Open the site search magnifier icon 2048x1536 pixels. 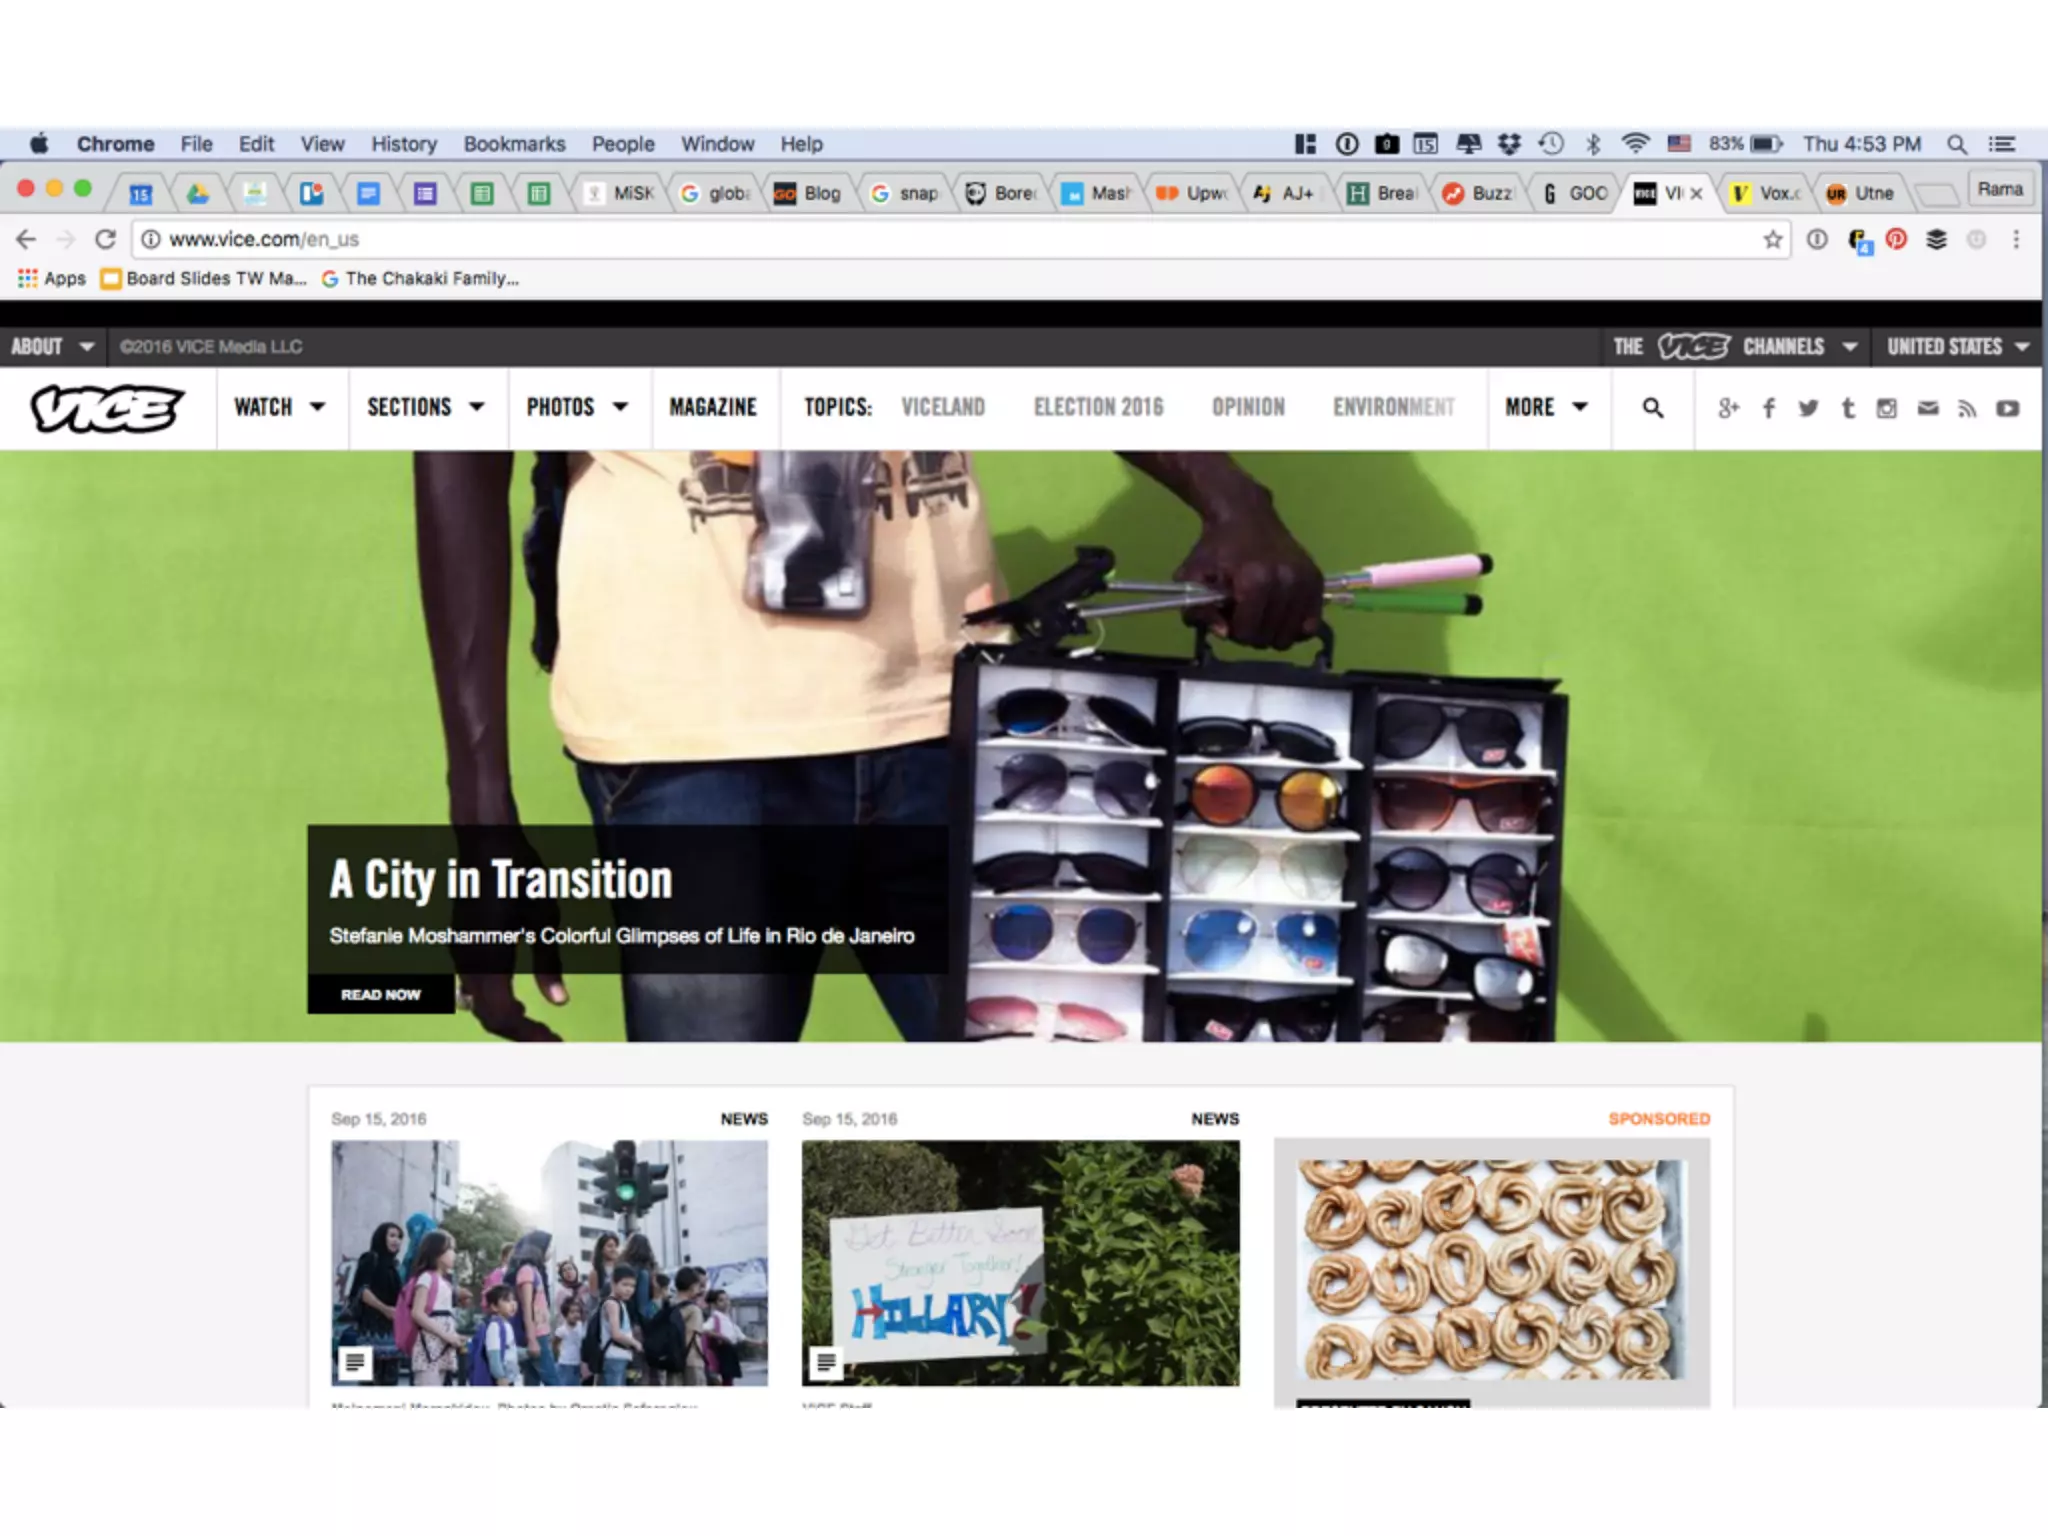pos(1653,408)
